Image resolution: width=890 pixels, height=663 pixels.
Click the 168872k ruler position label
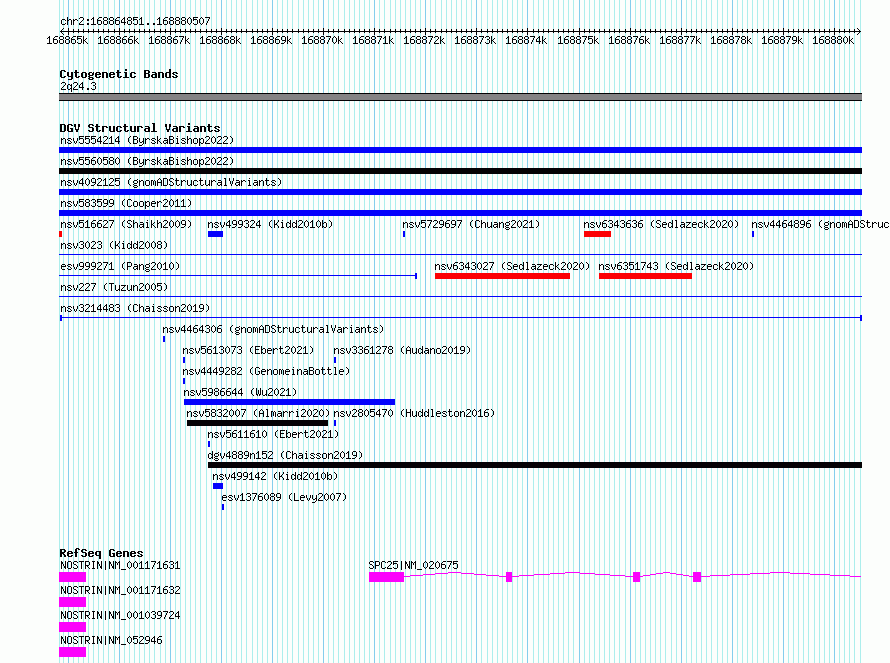click(x=424, y=40)
